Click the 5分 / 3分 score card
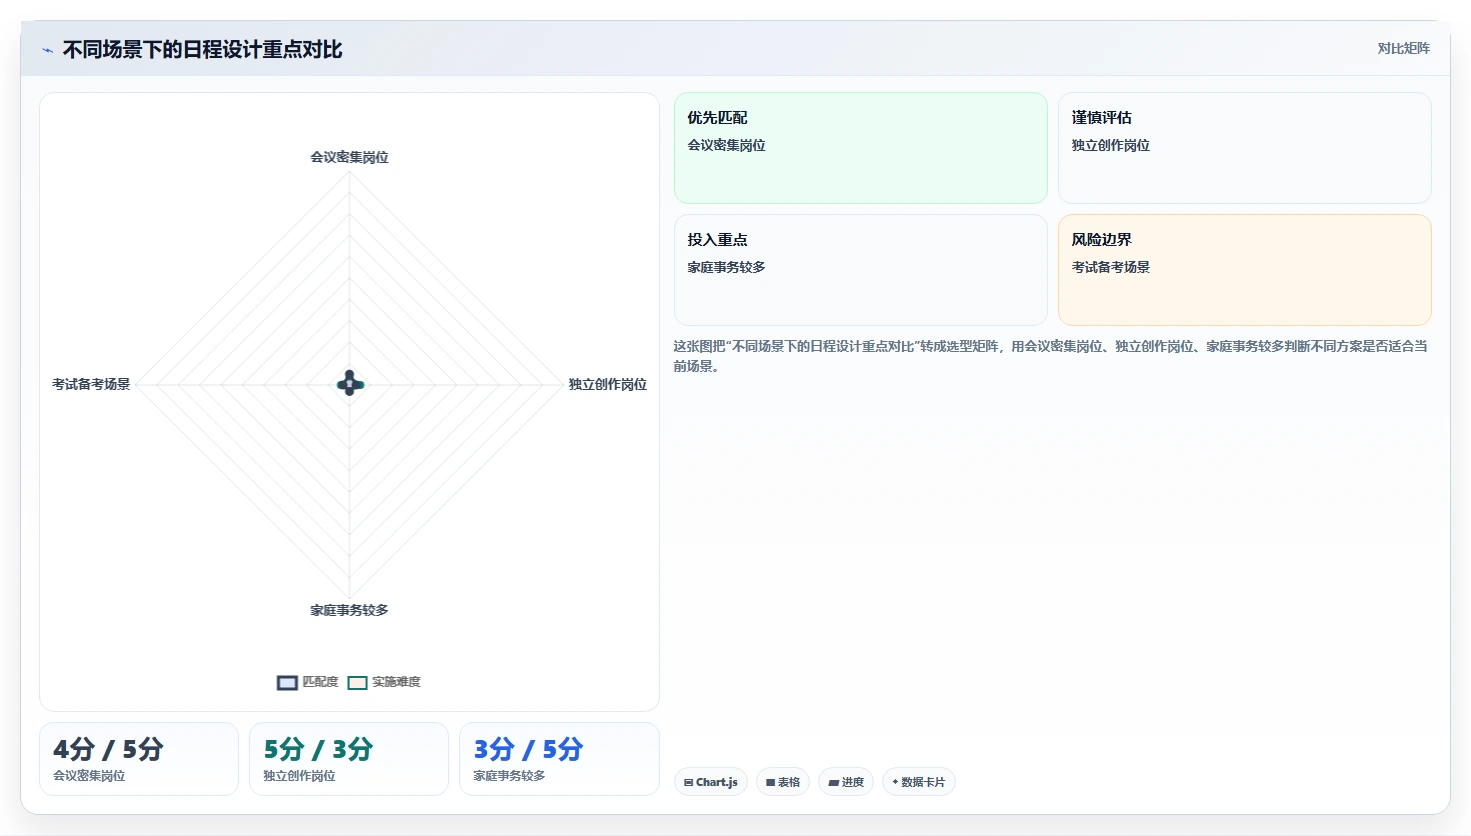 pos(349,759)
